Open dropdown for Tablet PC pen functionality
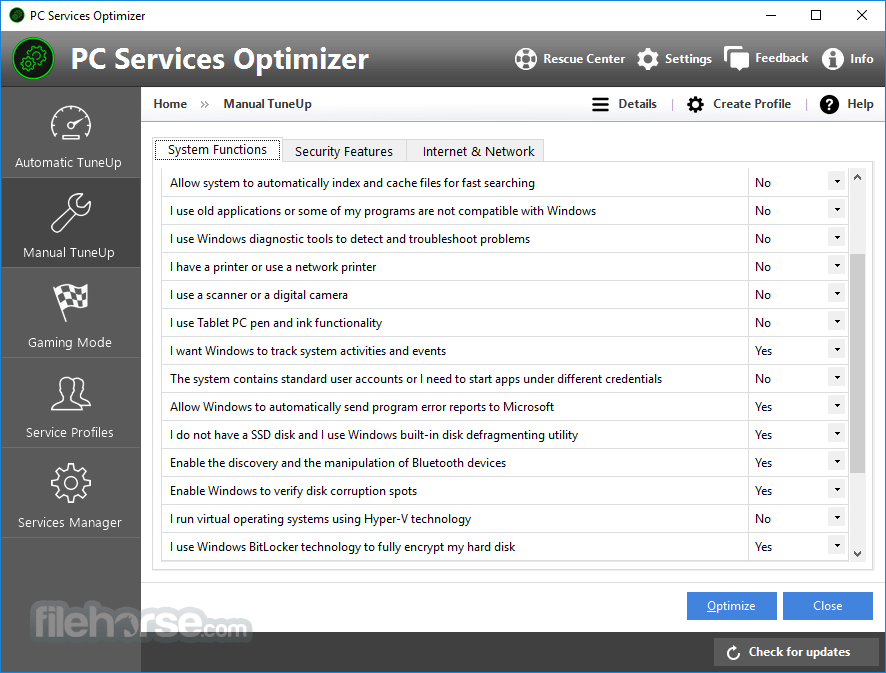This screenshot has width=886, height=673. [837, 322]
